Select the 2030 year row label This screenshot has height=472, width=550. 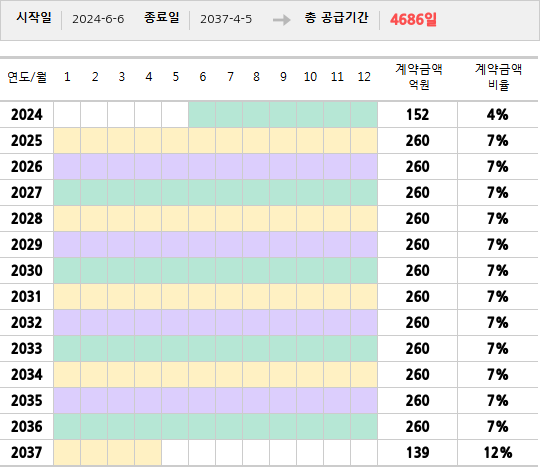point(27,270)
